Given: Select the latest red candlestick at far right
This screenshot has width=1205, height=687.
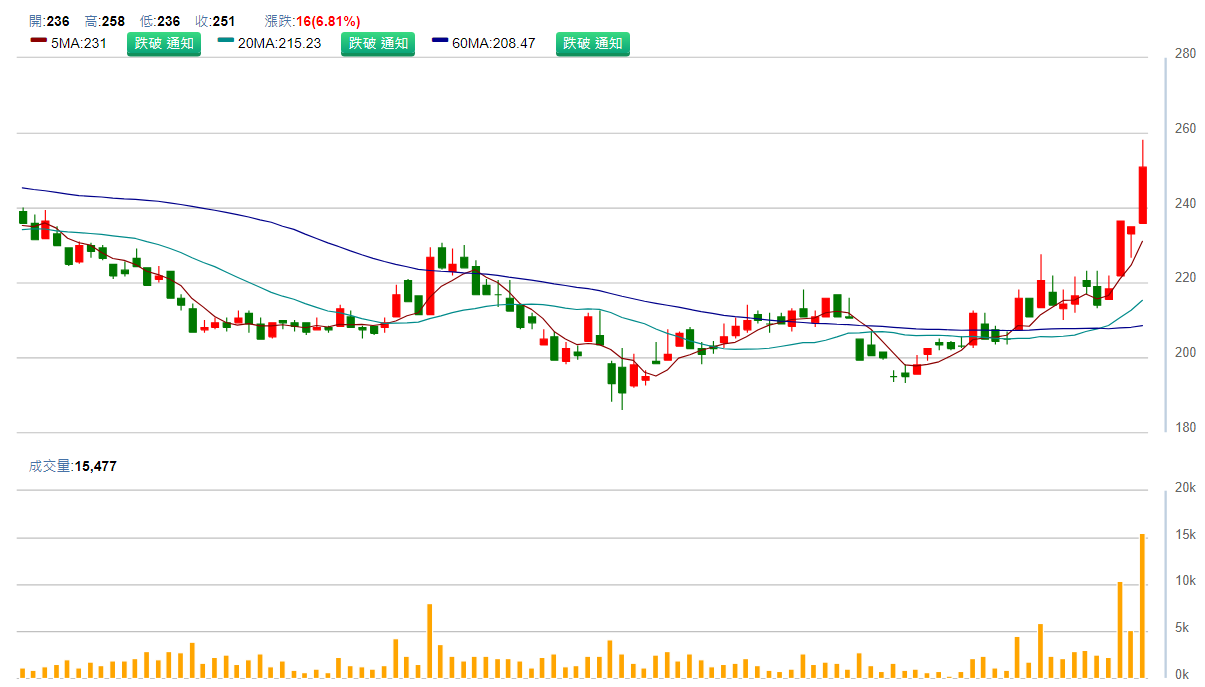Looking at the screenshot, I should [1143, 195].
